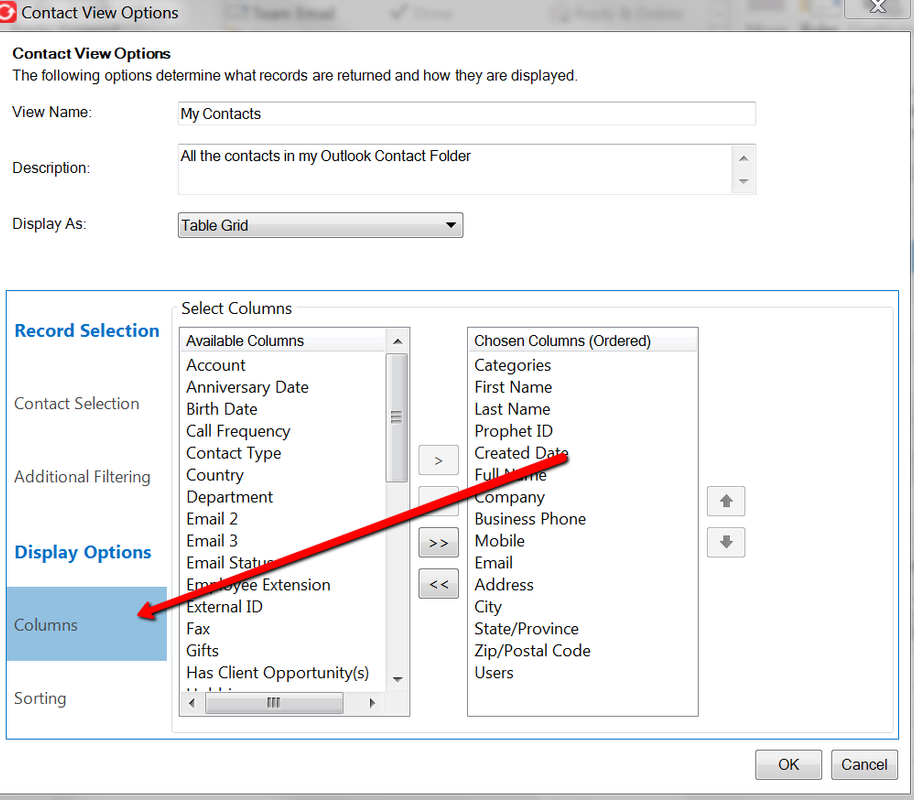914x800 pixels.
Task: Open the Display As dropdown
Action: pyautogui.click(x=320, y=225)
